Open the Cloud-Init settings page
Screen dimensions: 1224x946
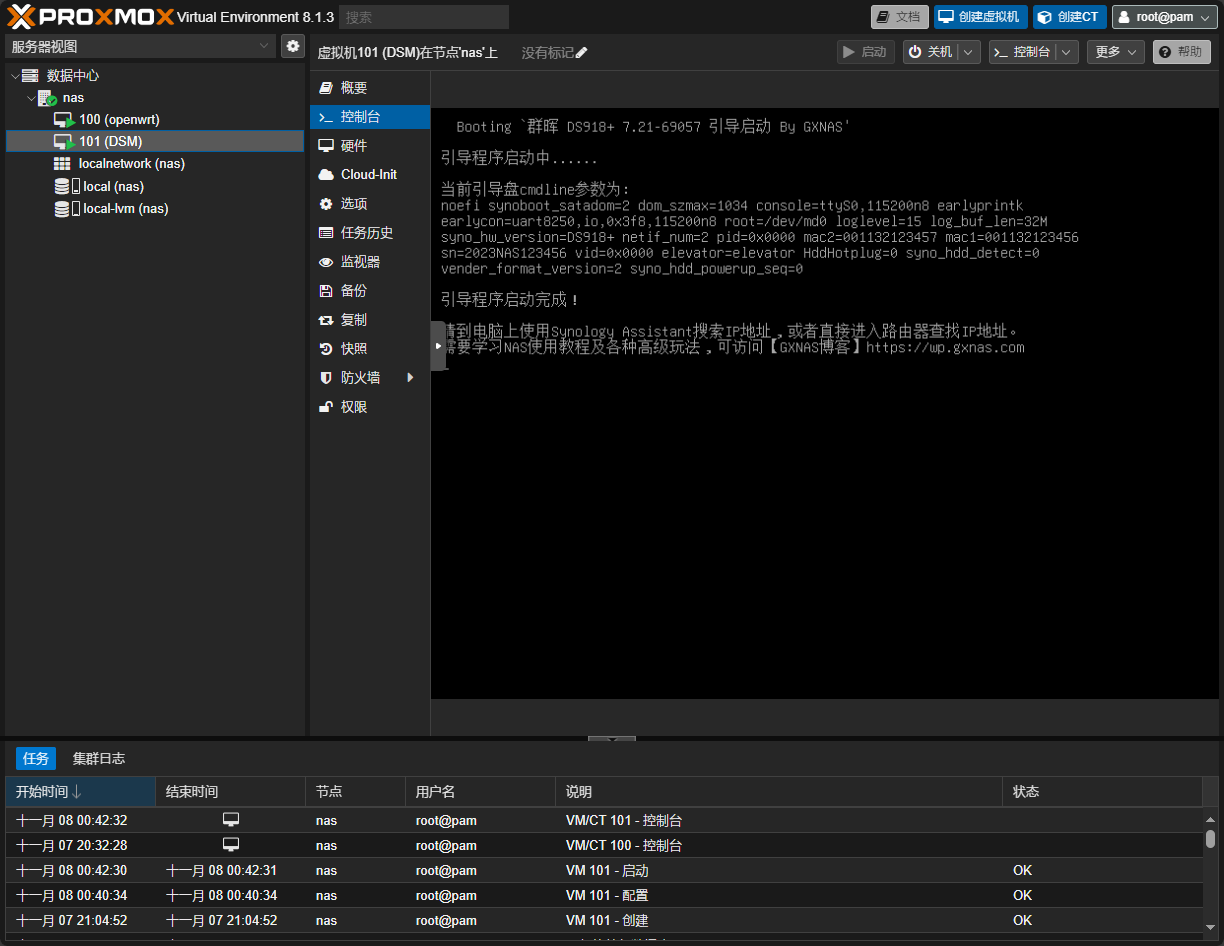click(x=368, y=175)
